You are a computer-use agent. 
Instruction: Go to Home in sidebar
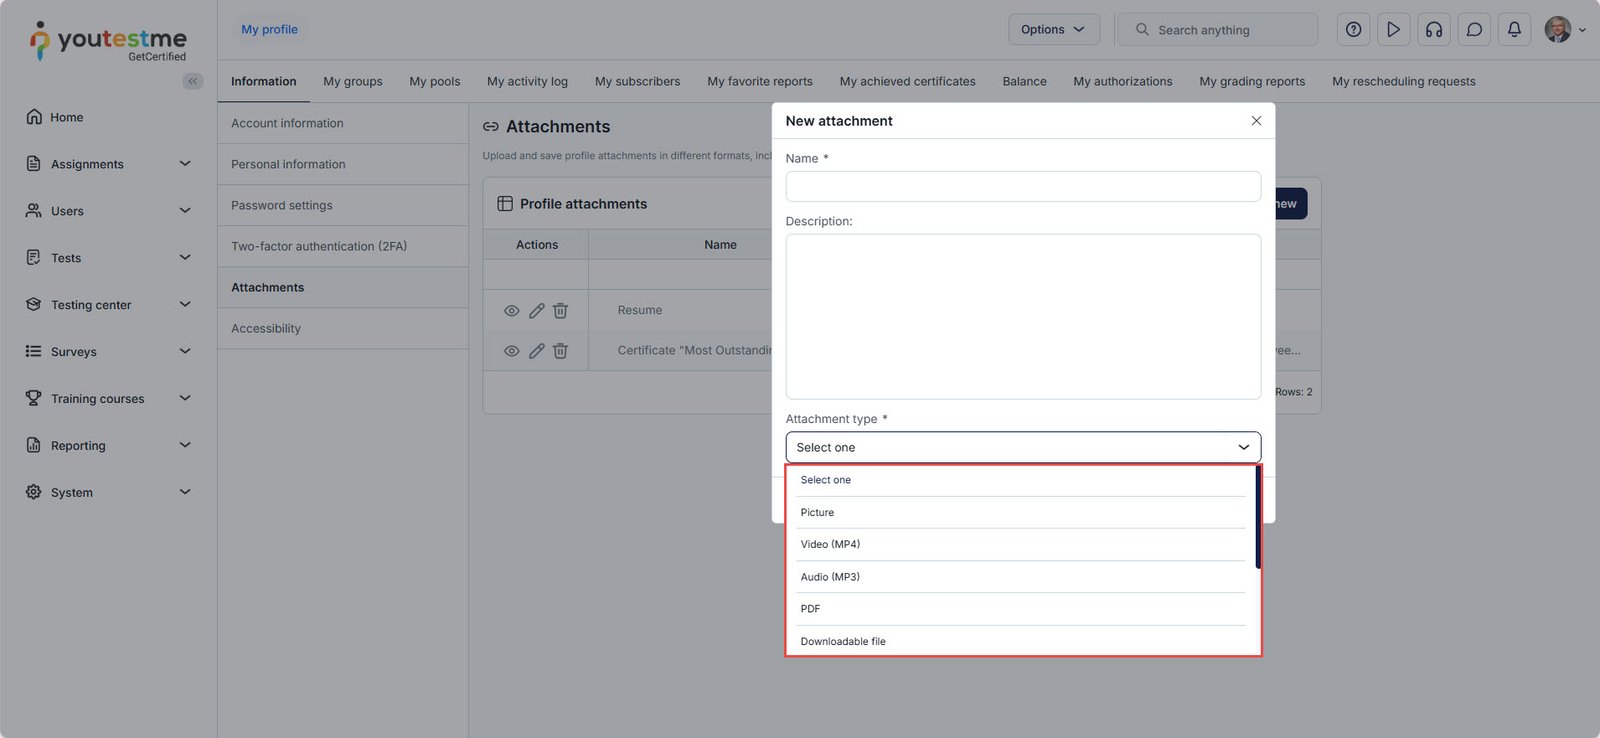click(66, 117)
